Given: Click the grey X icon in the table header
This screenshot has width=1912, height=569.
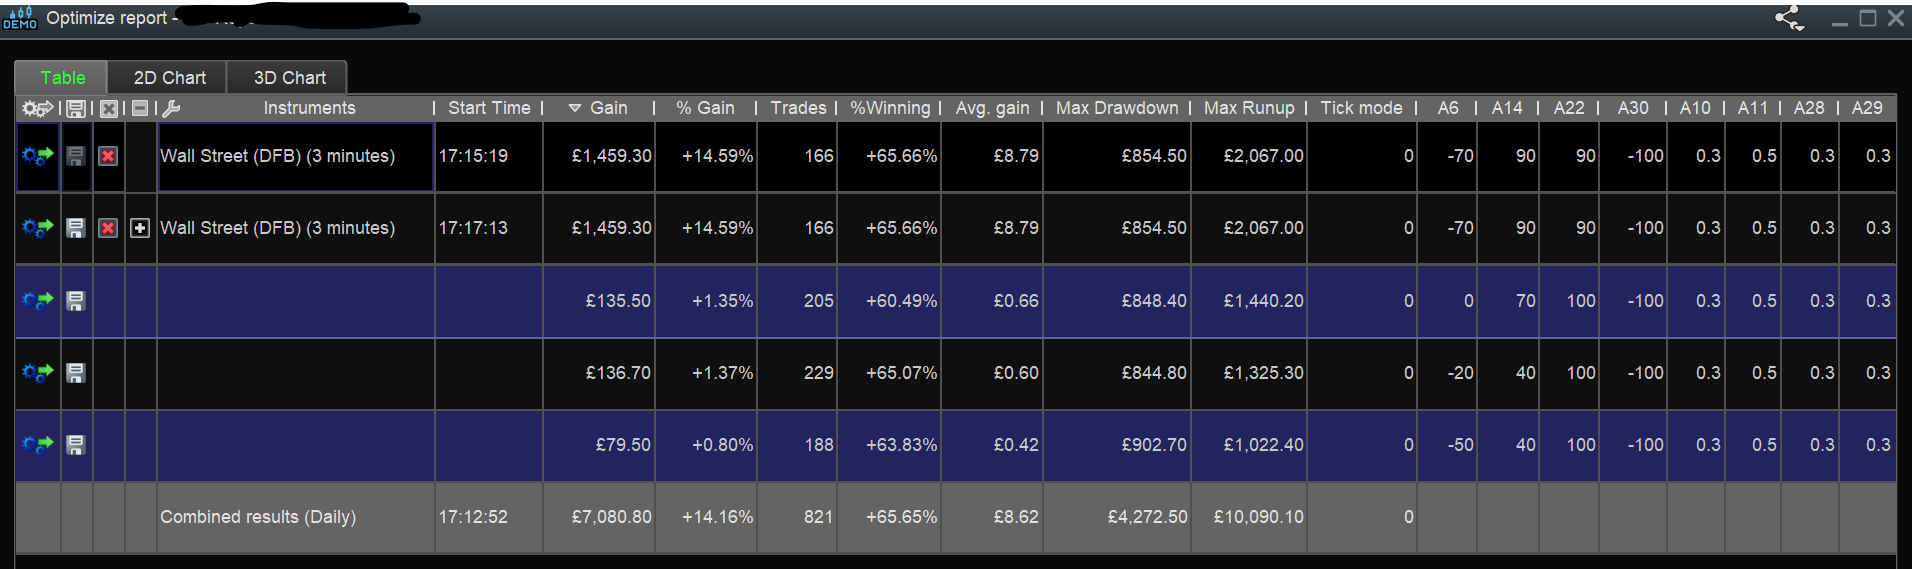Looking at the screenshot, I should click(x=109, y=109).
